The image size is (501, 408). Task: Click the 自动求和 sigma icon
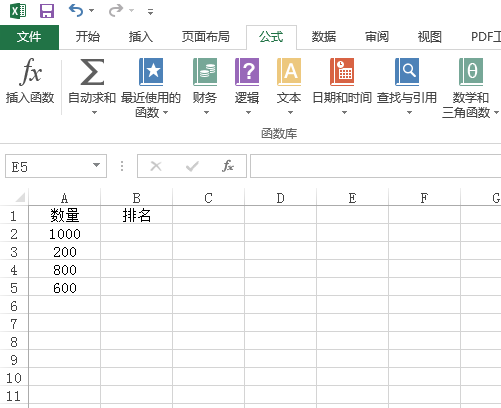(92, 72)
